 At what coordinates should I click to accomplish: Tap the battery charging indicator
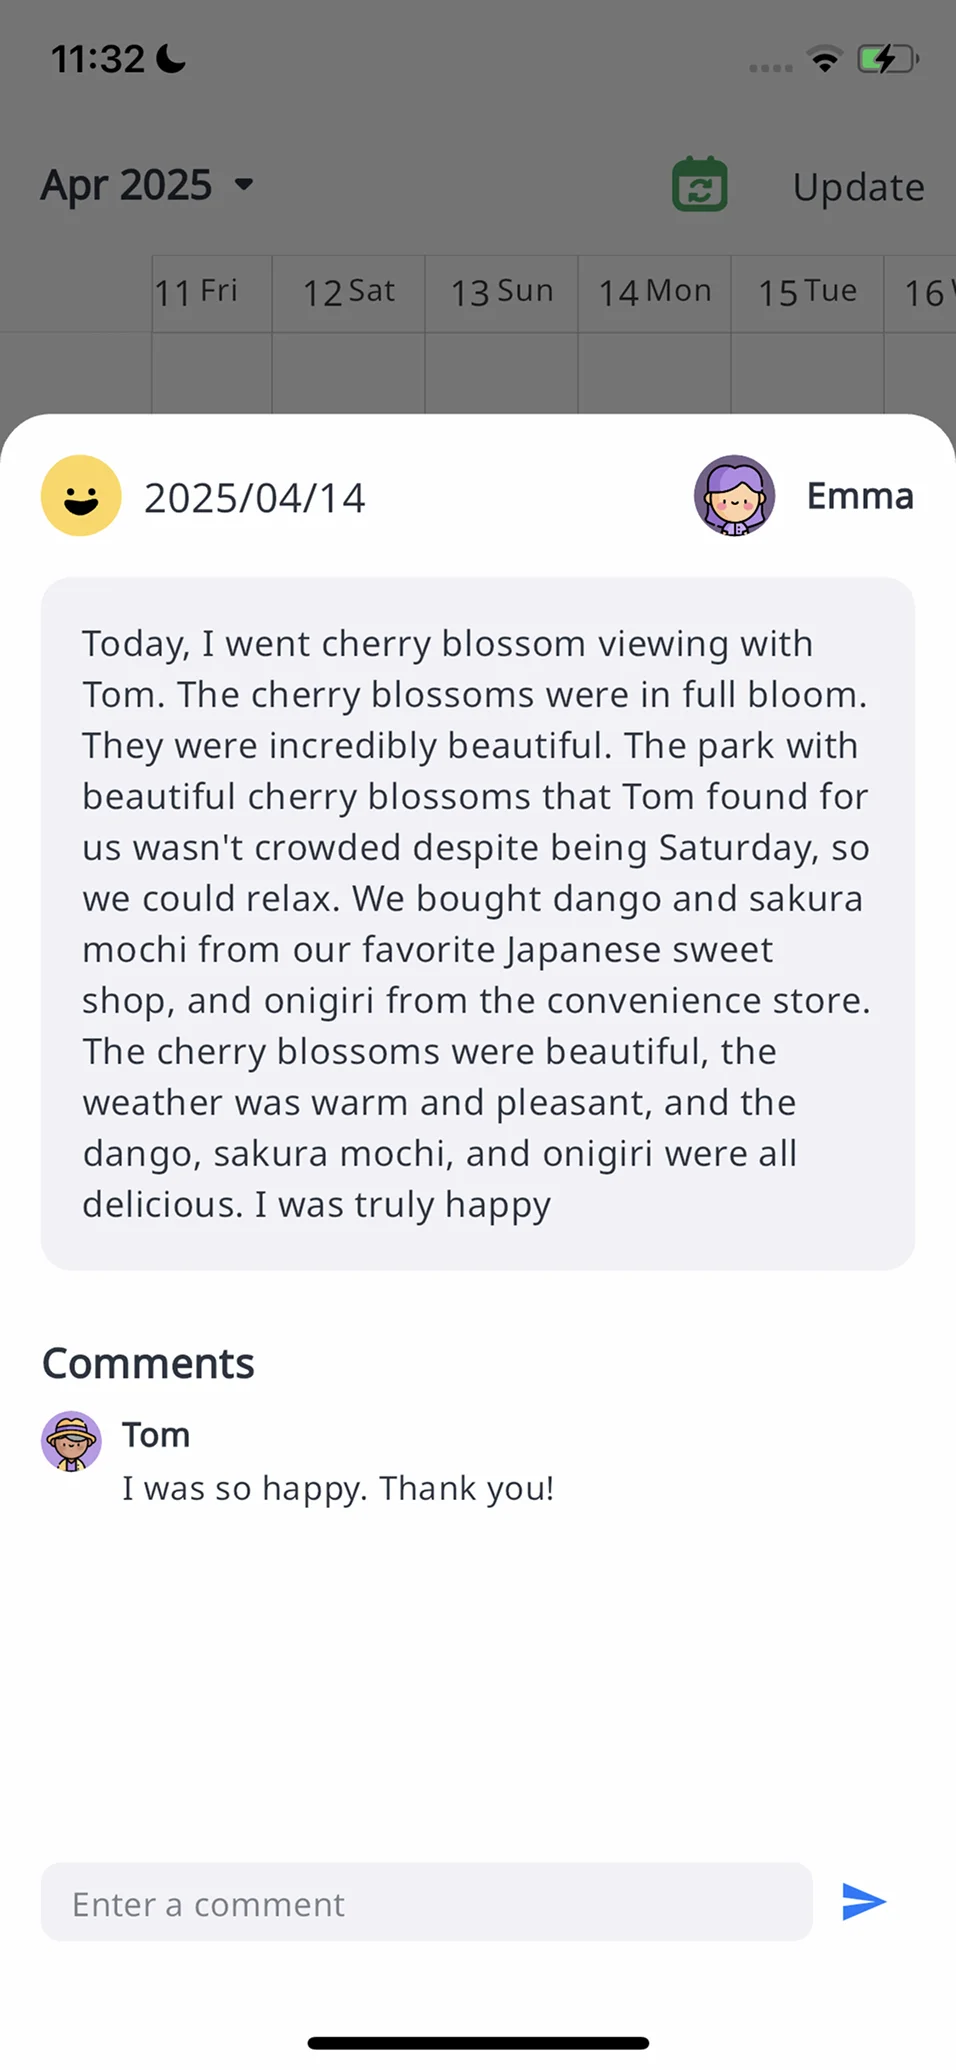tap(887, 59)
